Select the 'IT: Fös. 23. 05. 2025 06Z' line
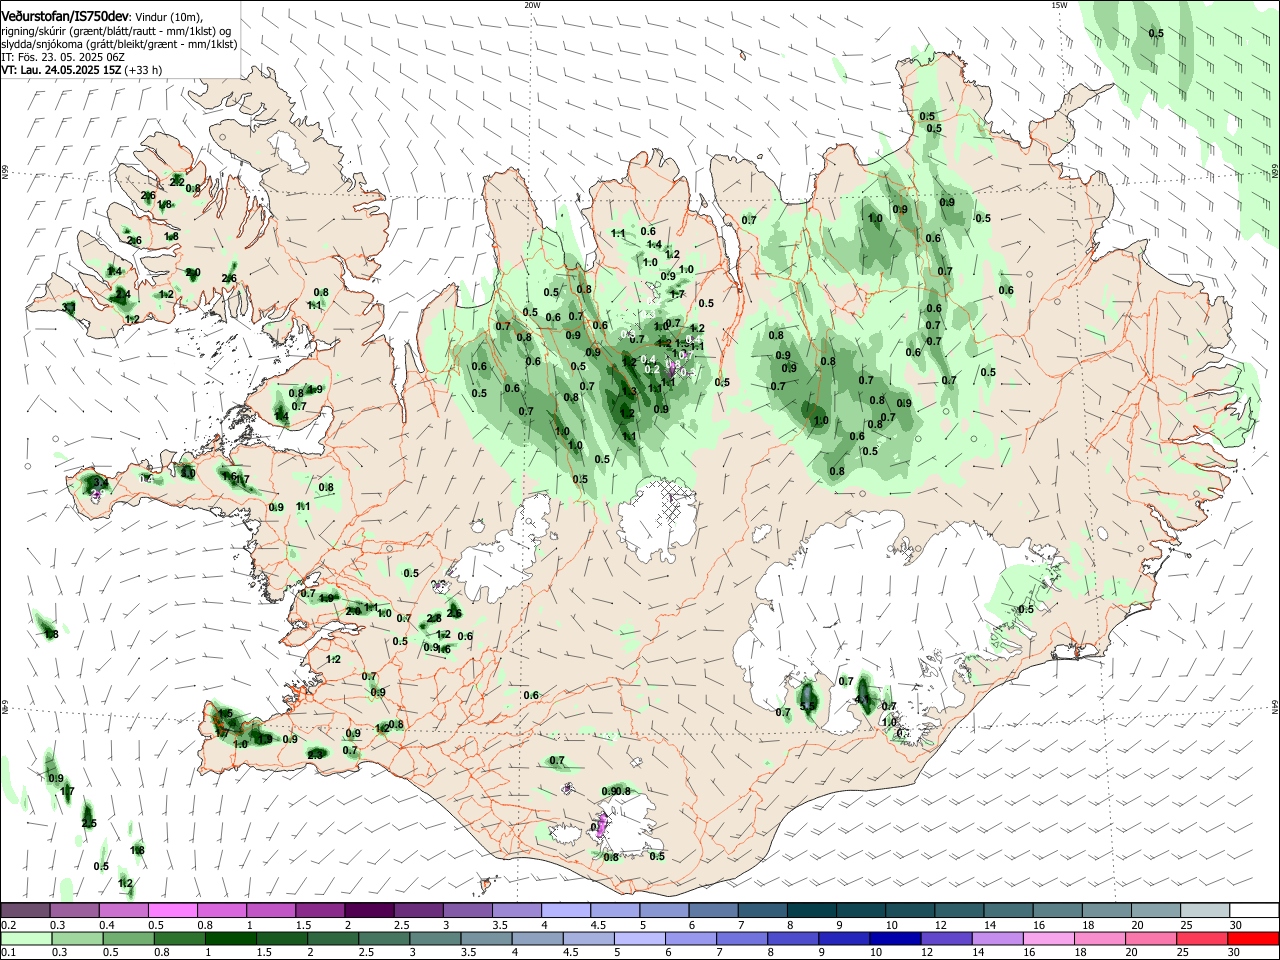 (x=63, y=57)
